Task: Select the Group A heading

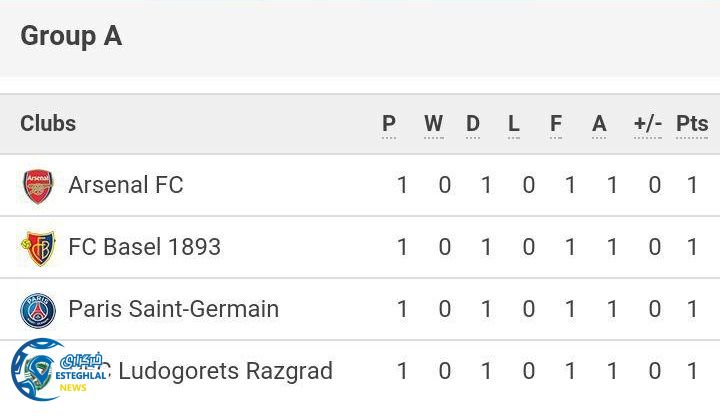Action: coord(71,36)
